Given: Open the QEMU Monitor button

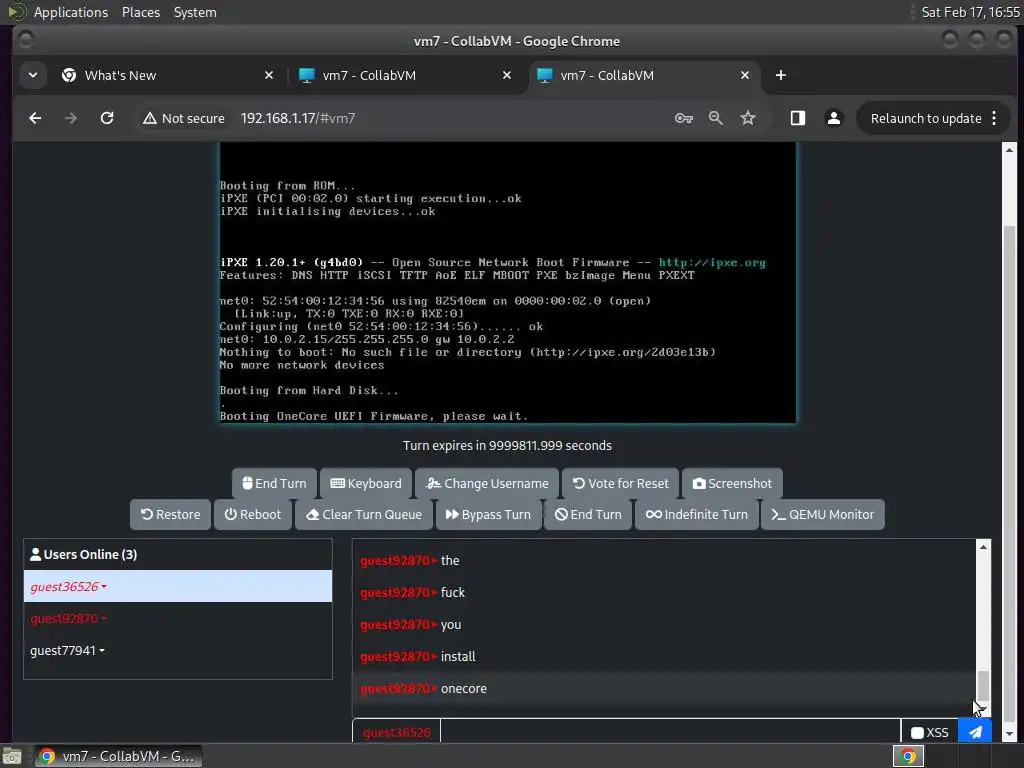Looking at the screenshot, I should (x=822, y=515).
